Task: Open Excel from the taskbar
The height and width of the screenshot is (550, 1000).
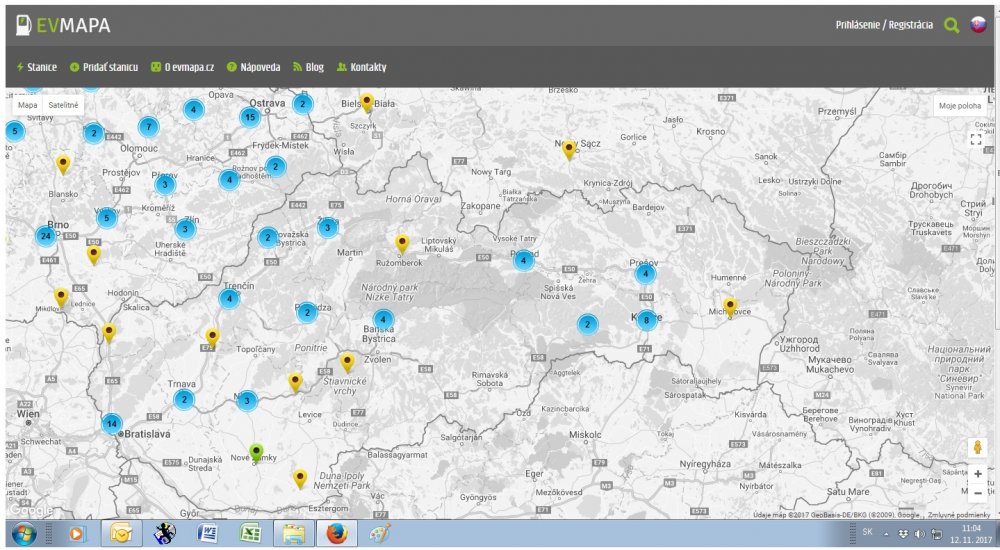Action: [x=251, y=533]
